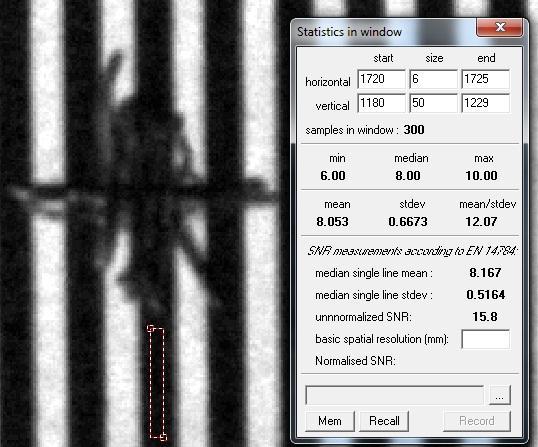Click the Mem button

(x=330, y=421)
